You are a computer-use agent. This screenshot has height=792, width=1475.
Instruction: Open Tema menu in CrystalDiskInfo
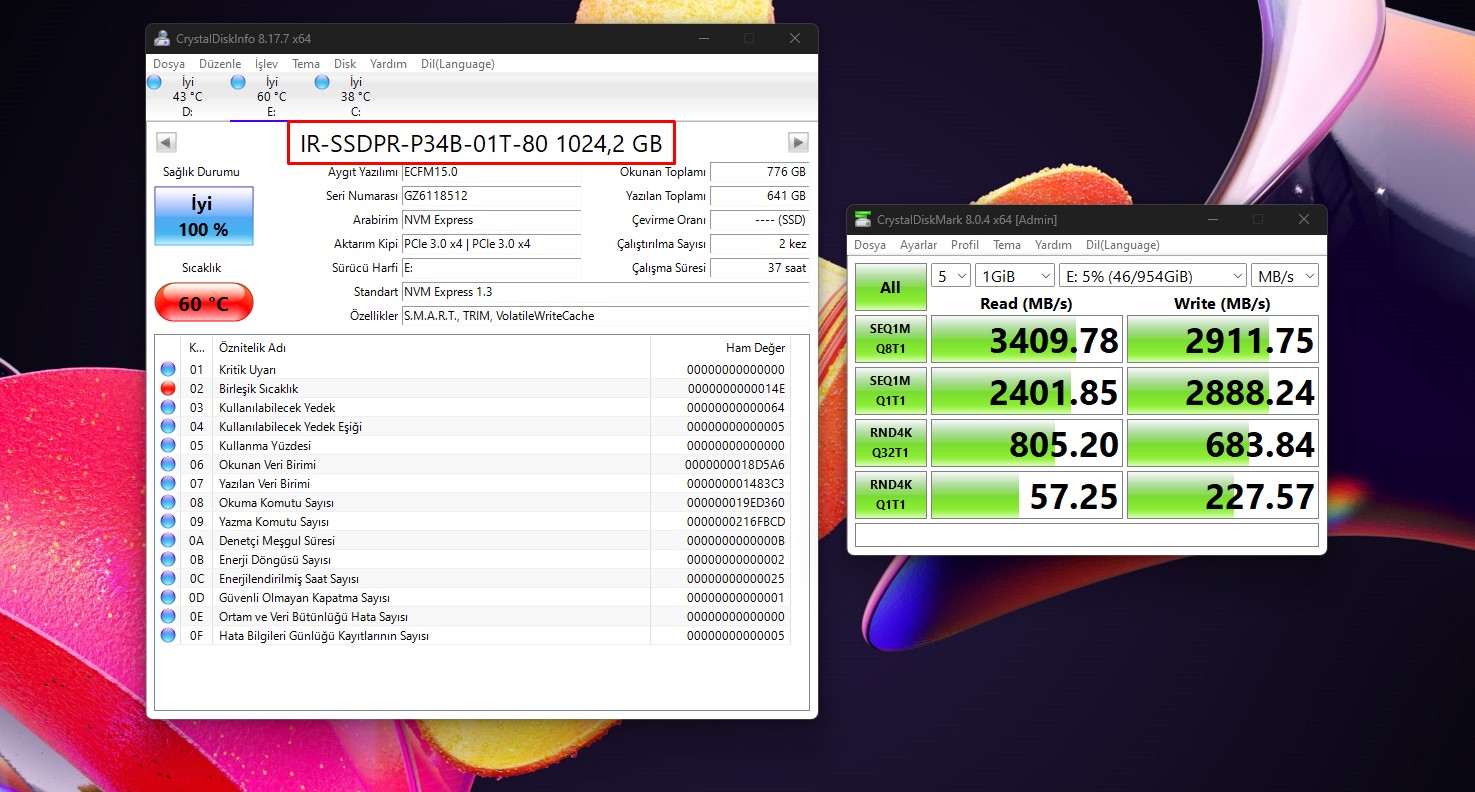[x=306, y=64]
